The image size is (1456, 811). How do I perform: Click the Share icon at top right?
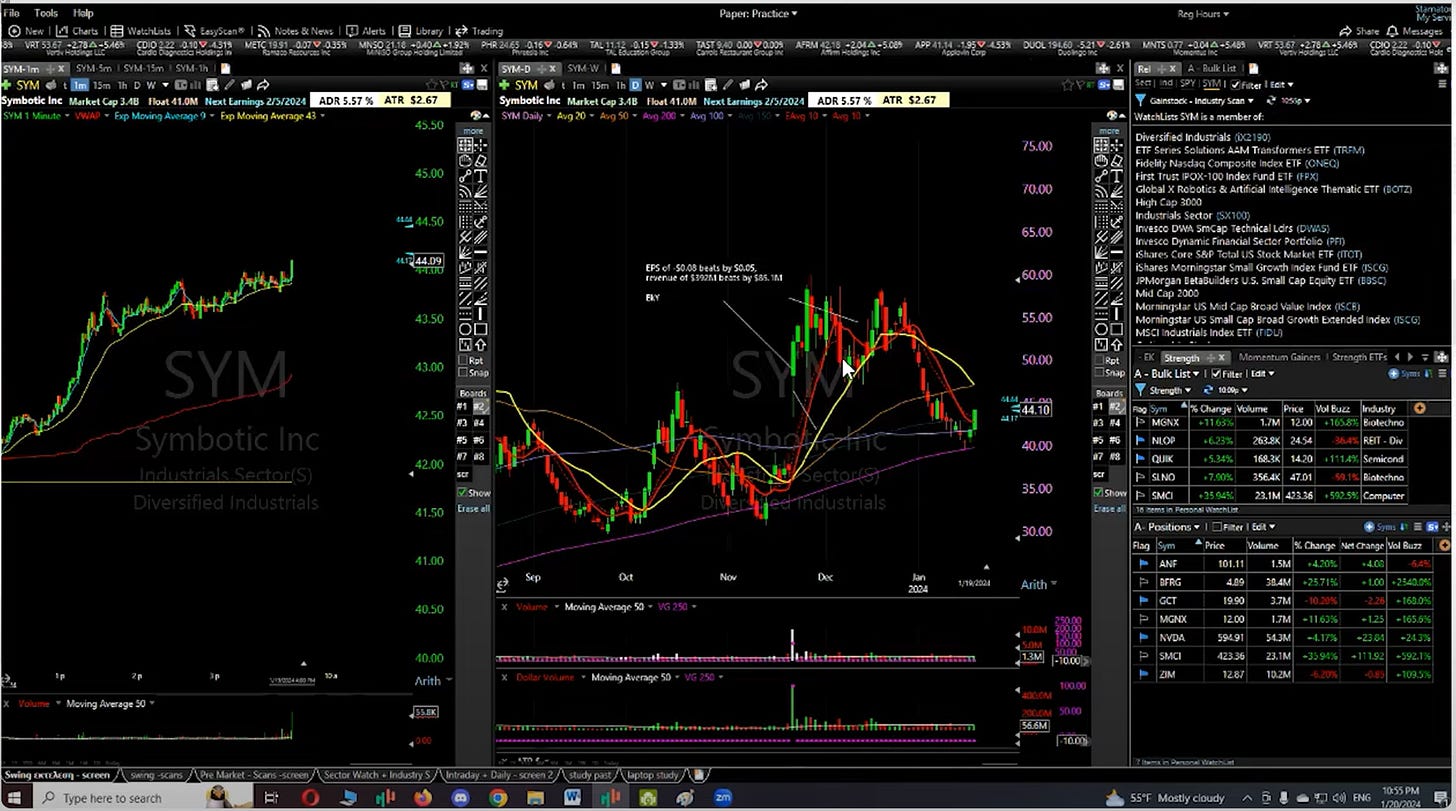(1360, 31)
